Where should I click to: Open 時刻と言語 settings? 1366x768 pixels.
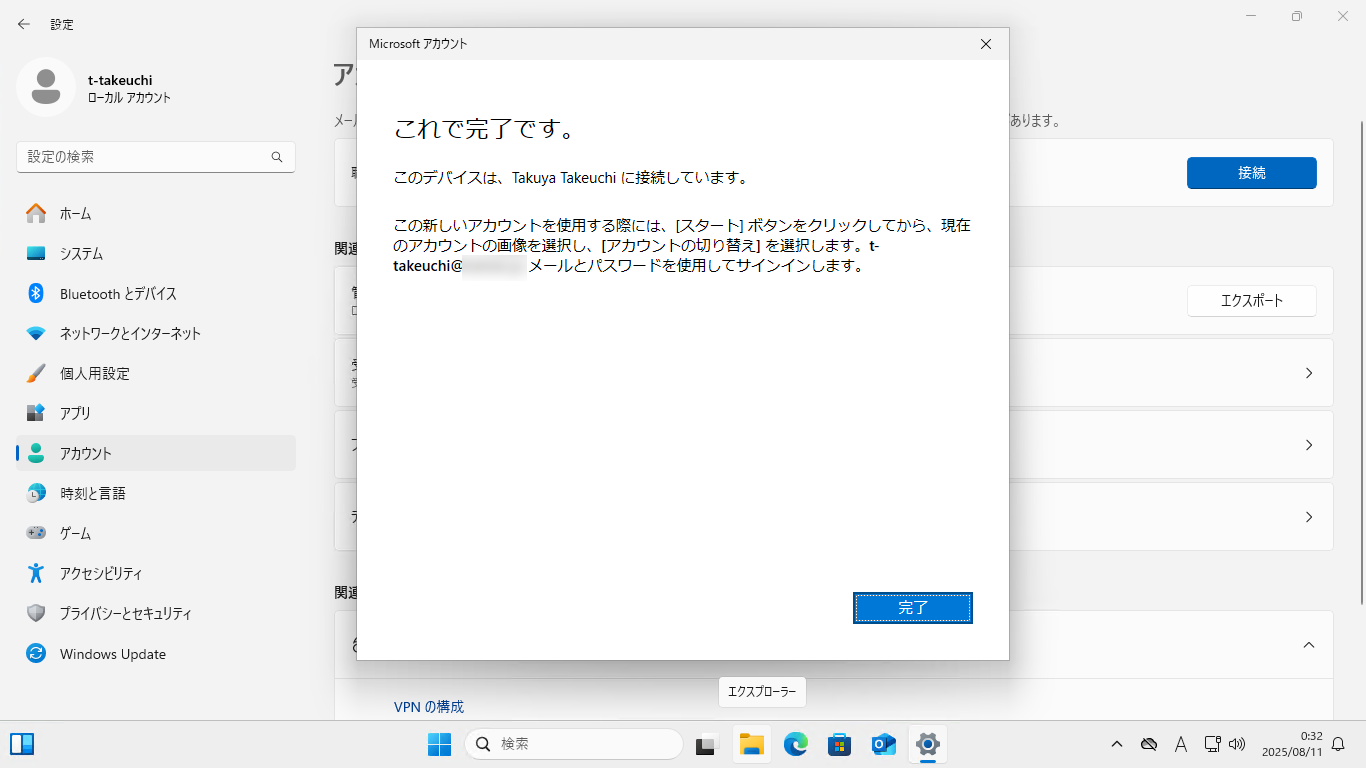[156, 493]
